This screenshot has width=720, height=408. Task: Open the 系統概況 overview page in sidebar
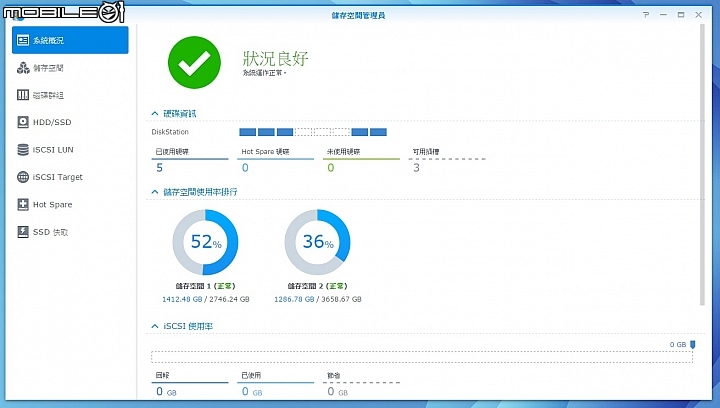click(x=70, y=40)
